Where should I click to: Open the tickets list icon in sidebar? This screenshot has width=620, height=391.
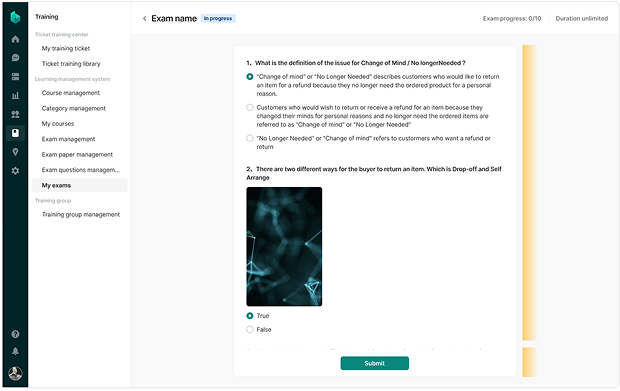coord(15,76)
